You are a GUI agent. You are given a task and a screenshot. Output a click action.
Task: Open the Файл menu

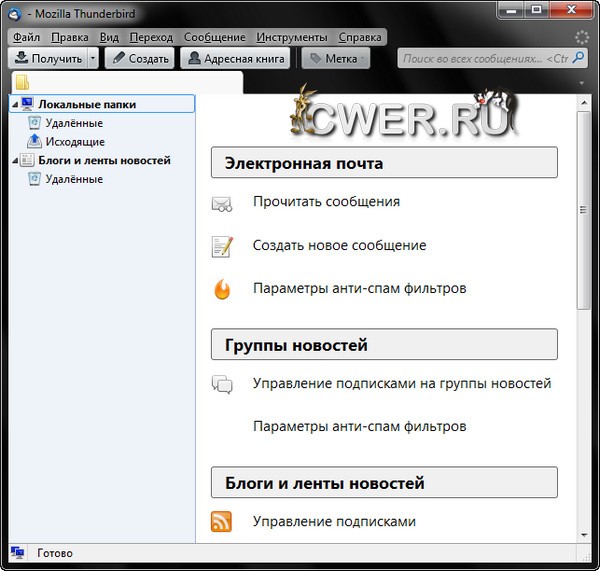coord(26,37)
